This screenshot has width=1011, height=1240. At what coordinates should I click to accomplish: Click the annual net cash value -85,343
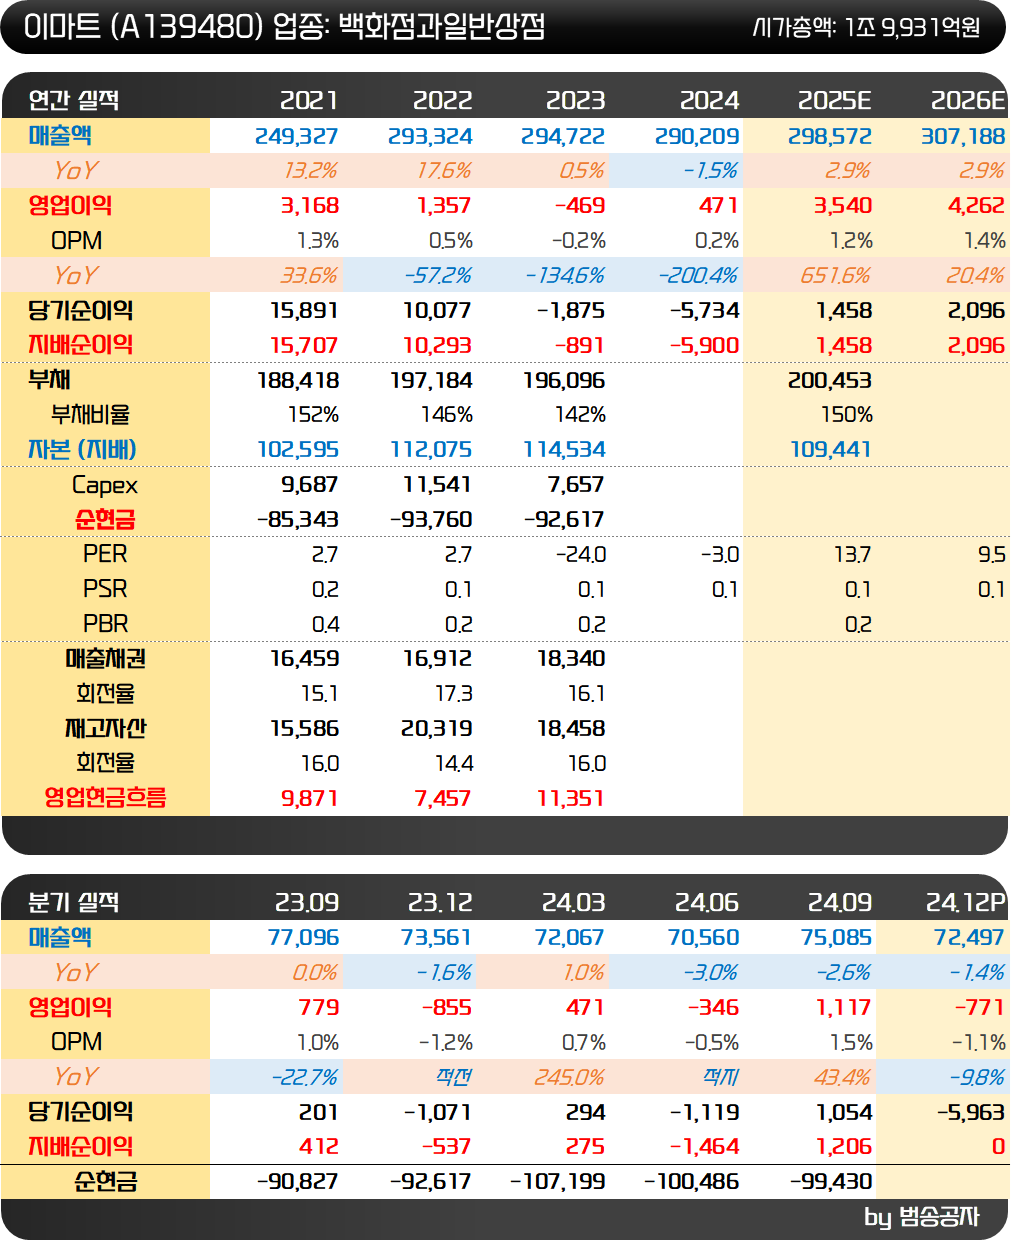pos(297,519)
